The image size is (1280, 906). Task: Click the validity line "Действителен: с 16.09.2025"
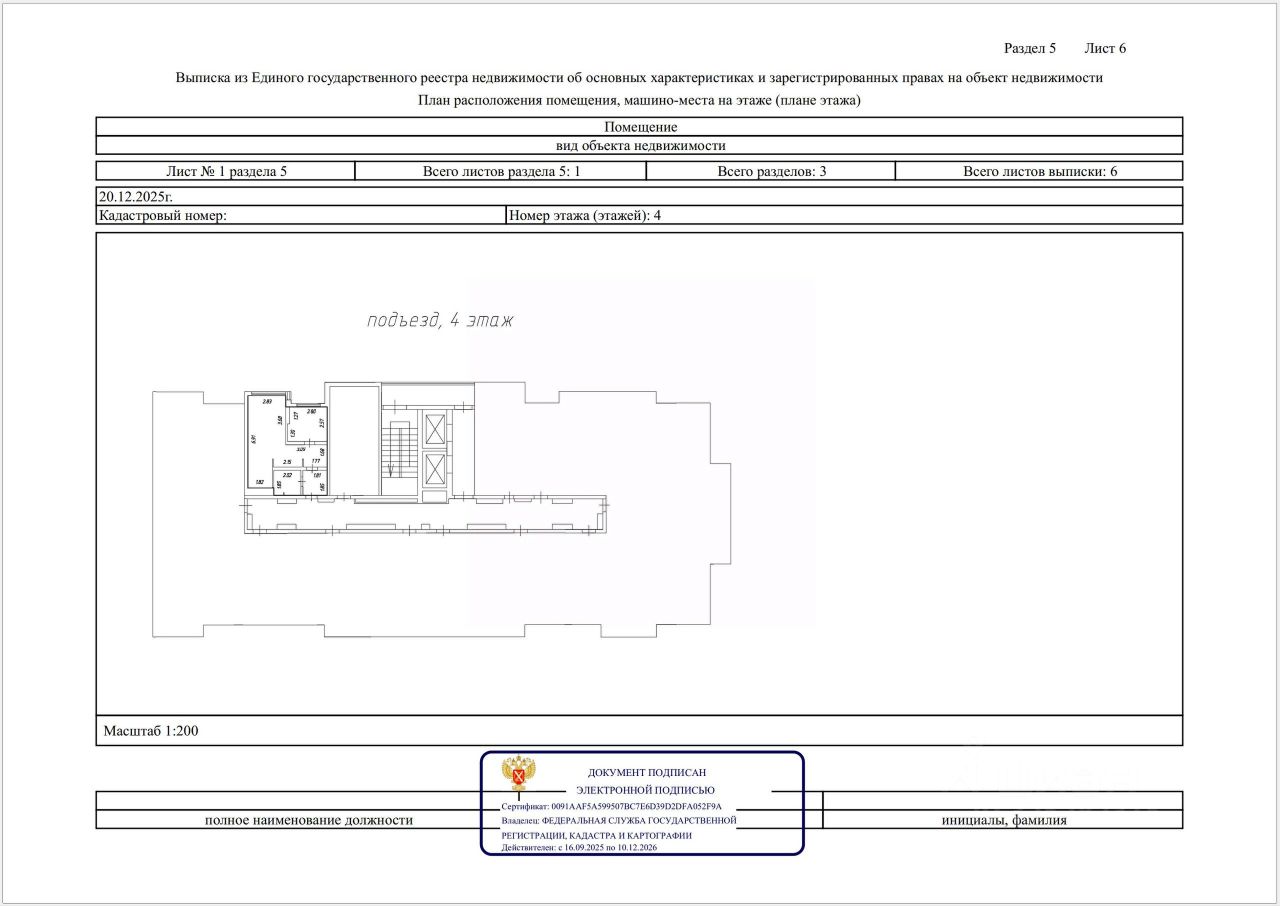tap(579, 848)
